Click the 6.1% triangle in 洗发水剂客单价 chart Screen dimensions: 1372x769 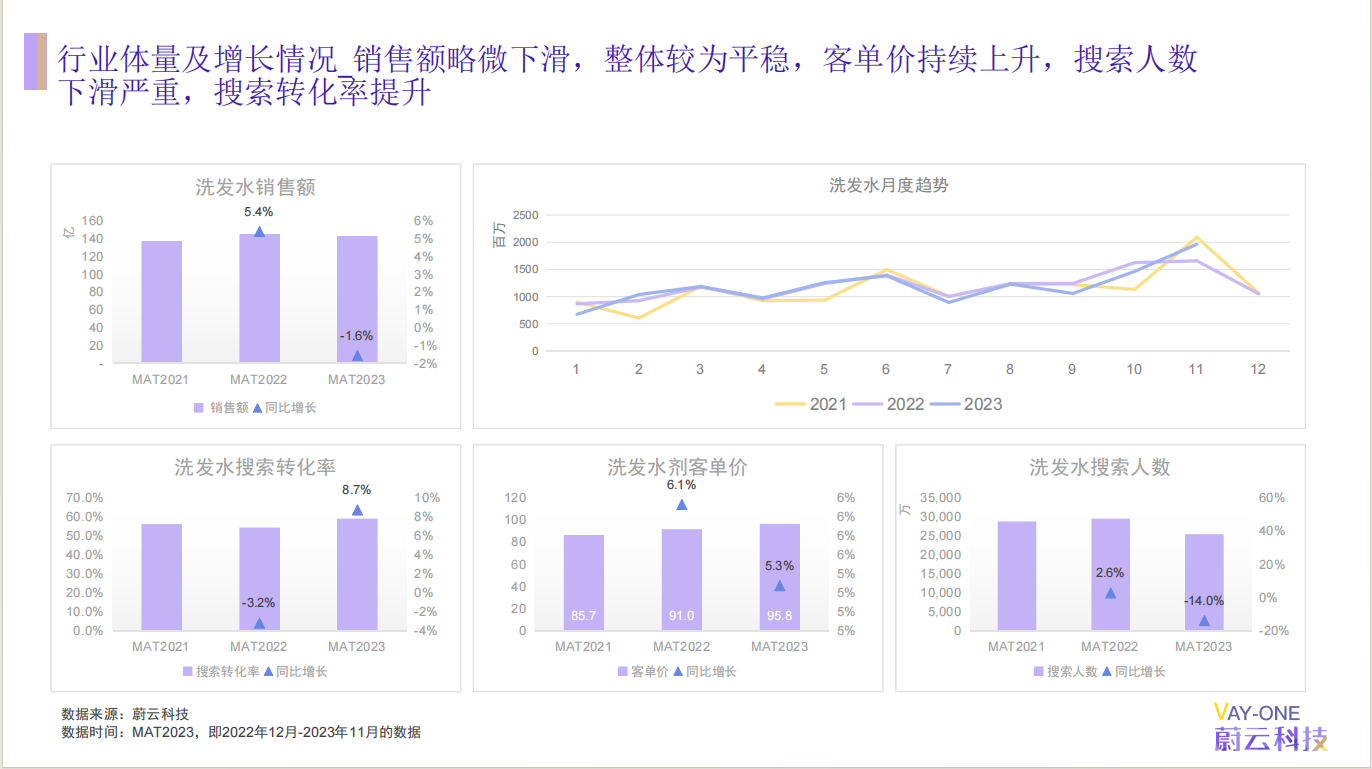point(682,505)
